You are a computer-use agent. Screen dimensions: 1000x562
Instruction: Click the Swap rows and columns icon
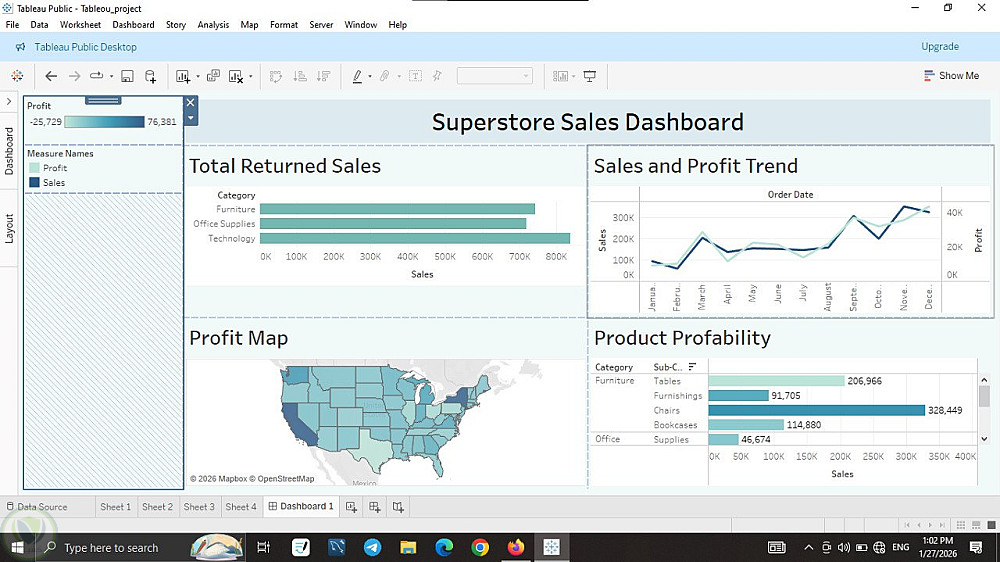coord(276,76)
